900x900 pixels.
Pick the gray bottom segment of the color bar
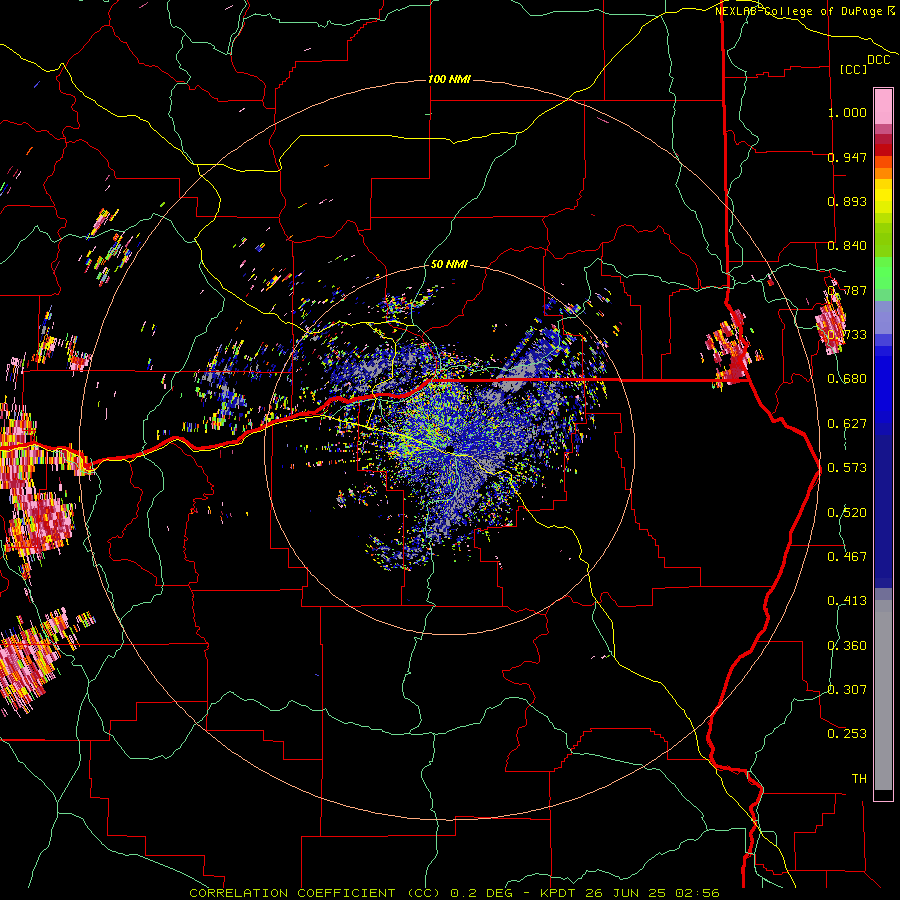tap(883, 696)
